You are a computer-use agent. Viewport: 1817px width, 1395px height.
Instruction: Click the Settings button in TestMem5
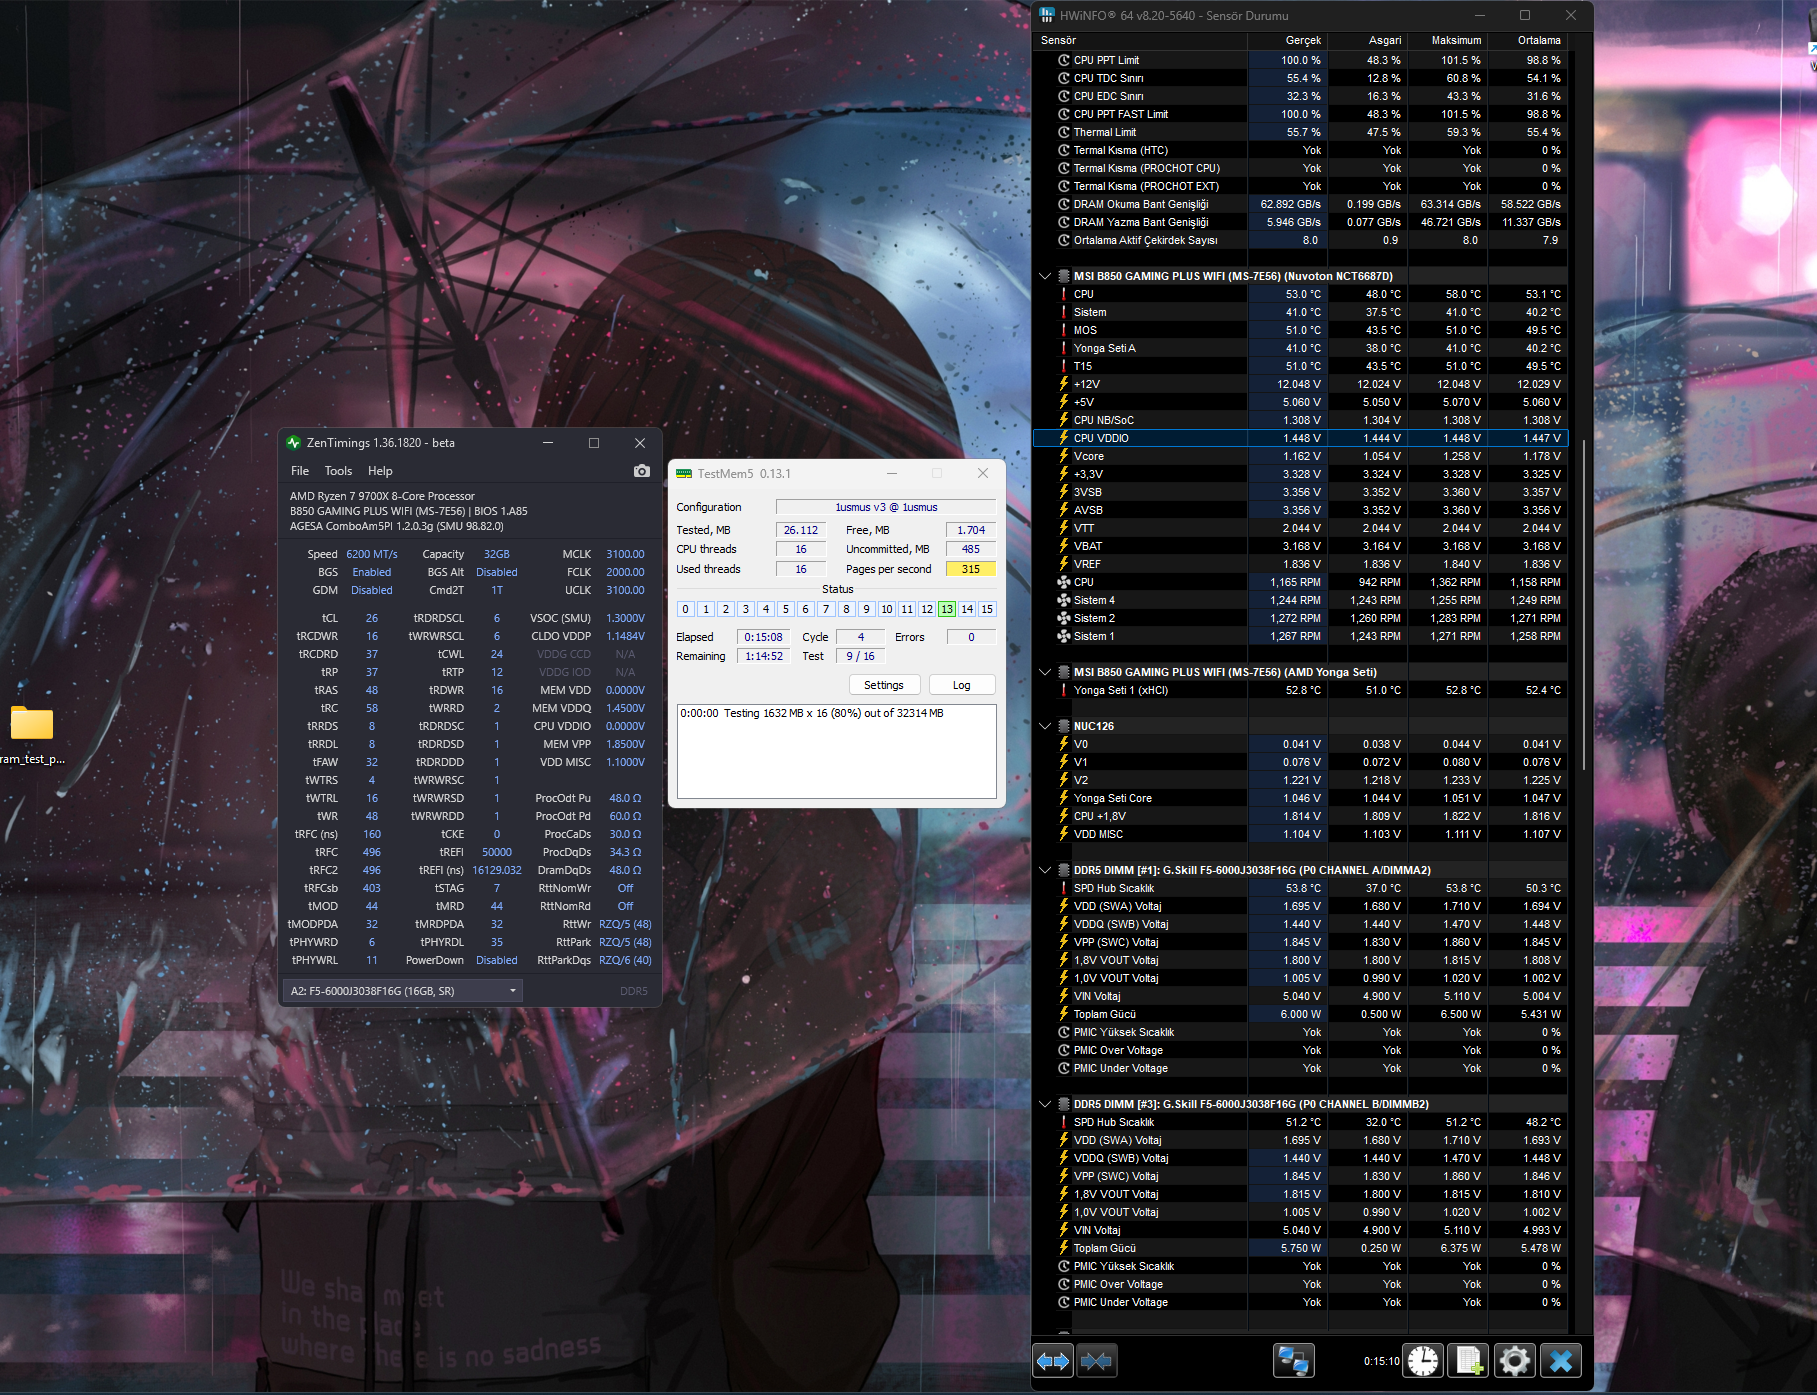tap(884, 685)
